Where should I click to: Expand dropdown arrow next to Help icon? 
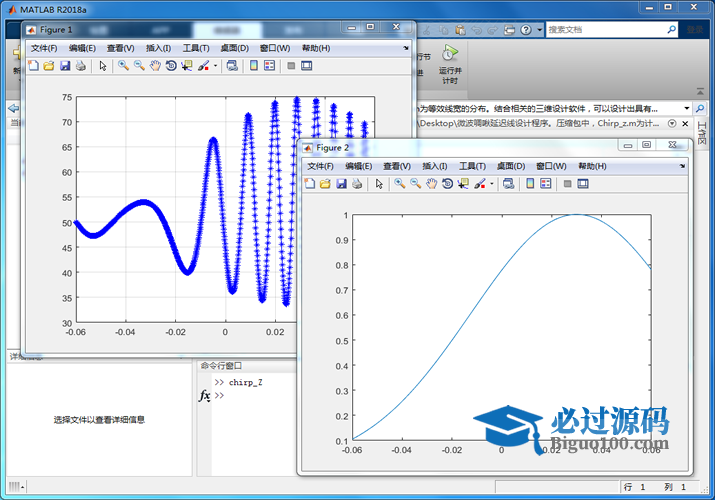(539, 30)
